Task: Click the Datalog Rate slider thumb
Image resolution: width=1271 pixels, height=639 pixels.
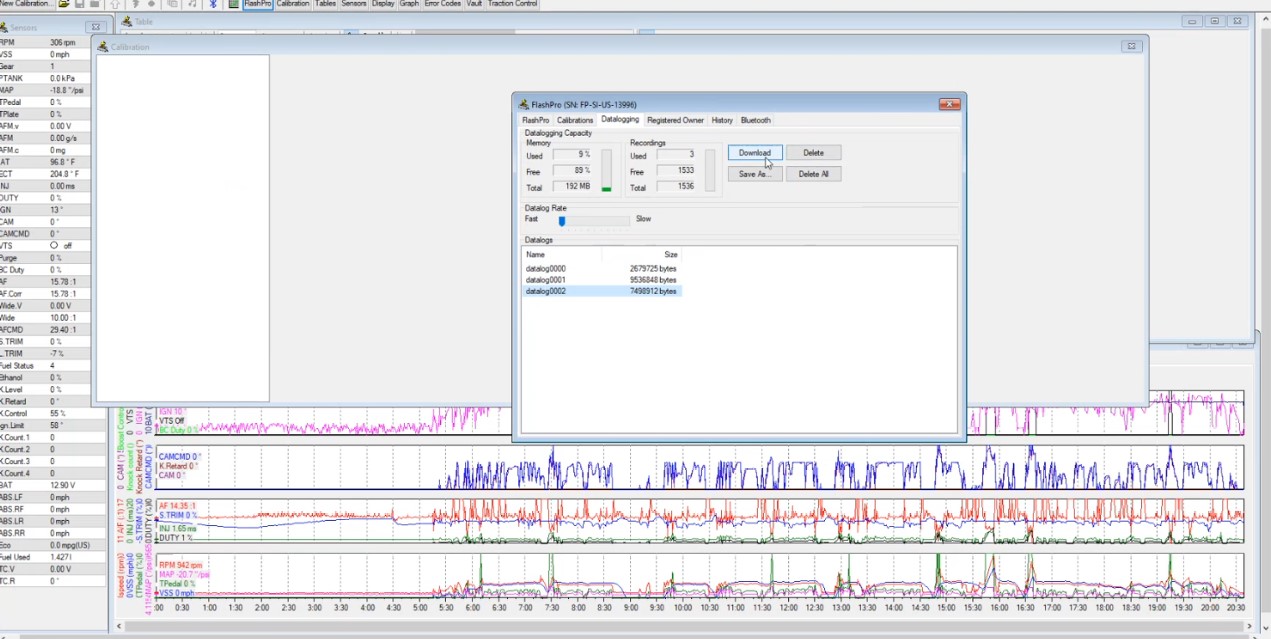Action: coord(562,221)
